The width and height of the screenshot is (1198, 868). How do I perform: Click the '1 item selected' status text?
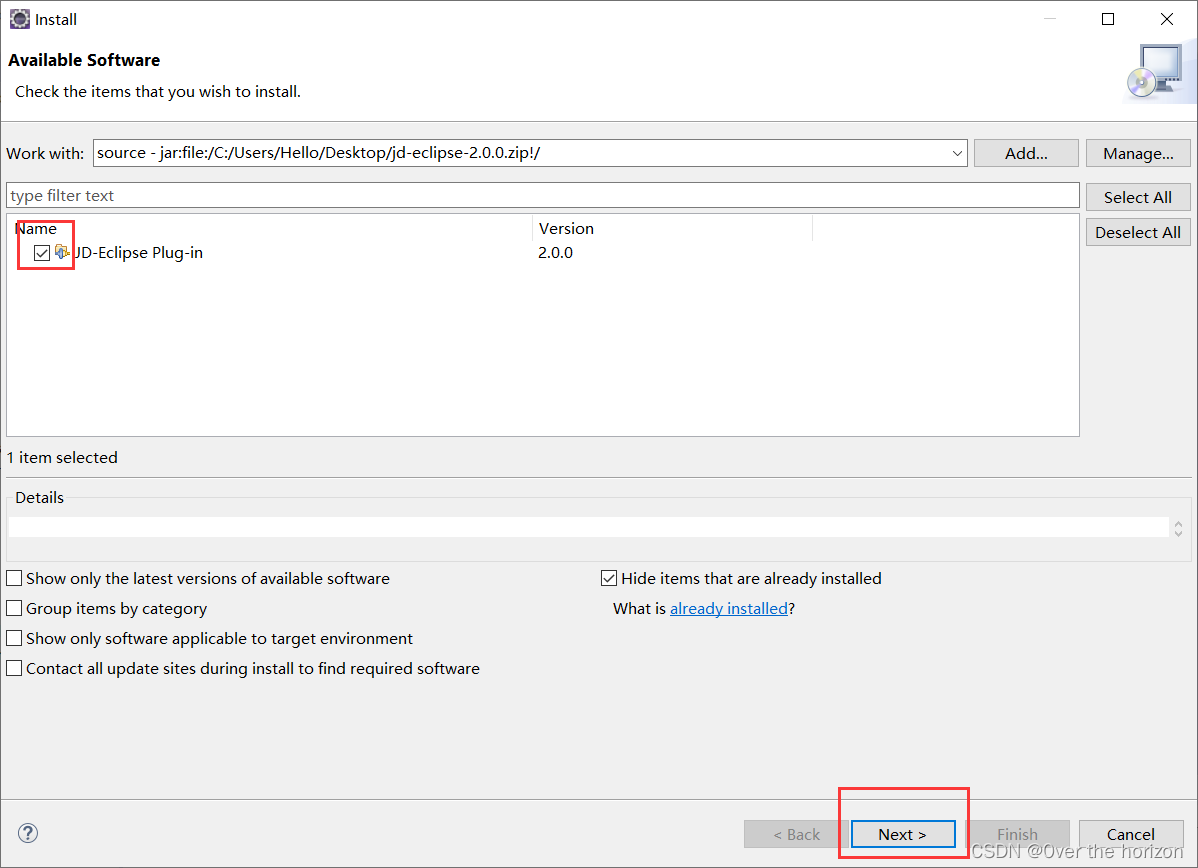(62, 458)
